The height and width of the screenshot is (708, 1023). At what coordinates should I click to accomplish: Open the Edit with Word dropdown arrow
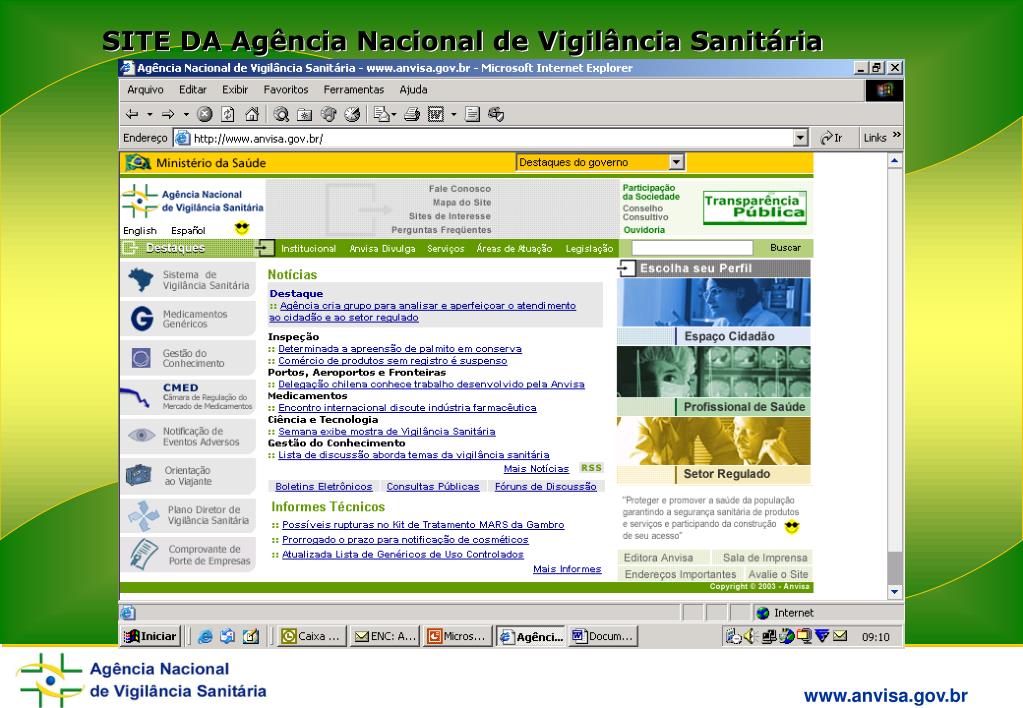click(453, 115)
